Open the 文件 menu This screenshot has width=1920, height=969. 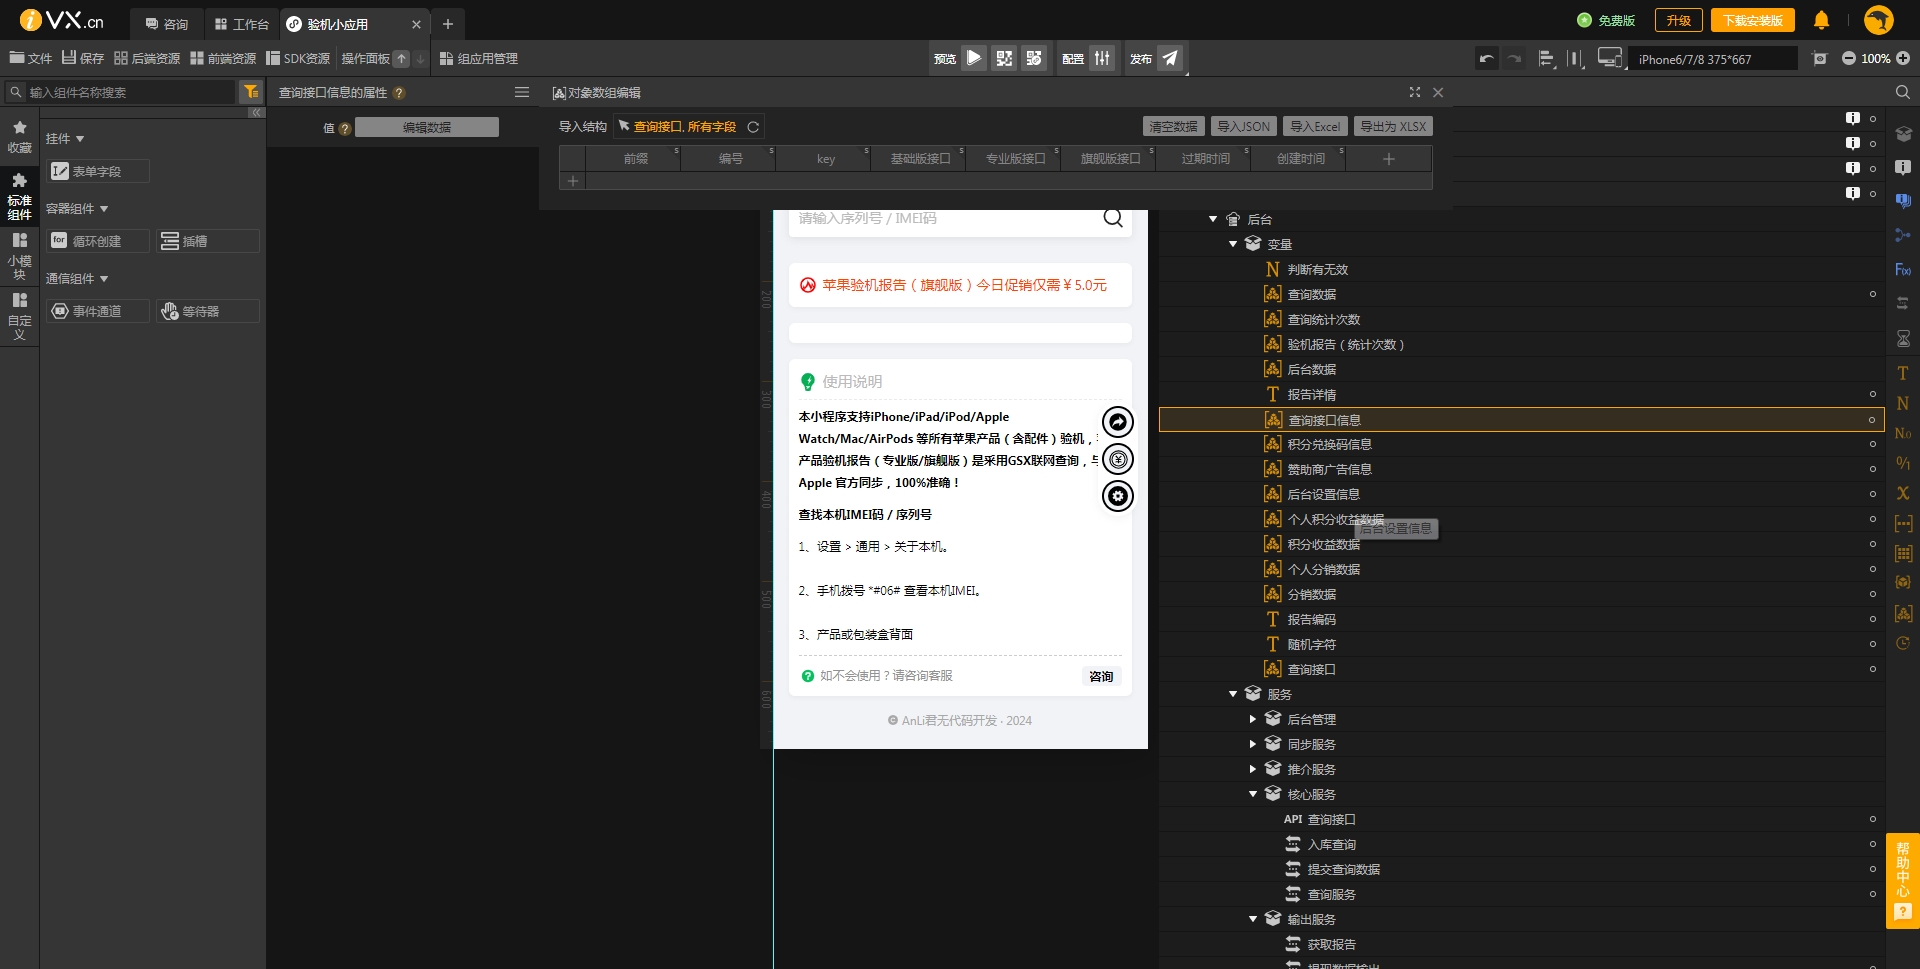point(30,58)
